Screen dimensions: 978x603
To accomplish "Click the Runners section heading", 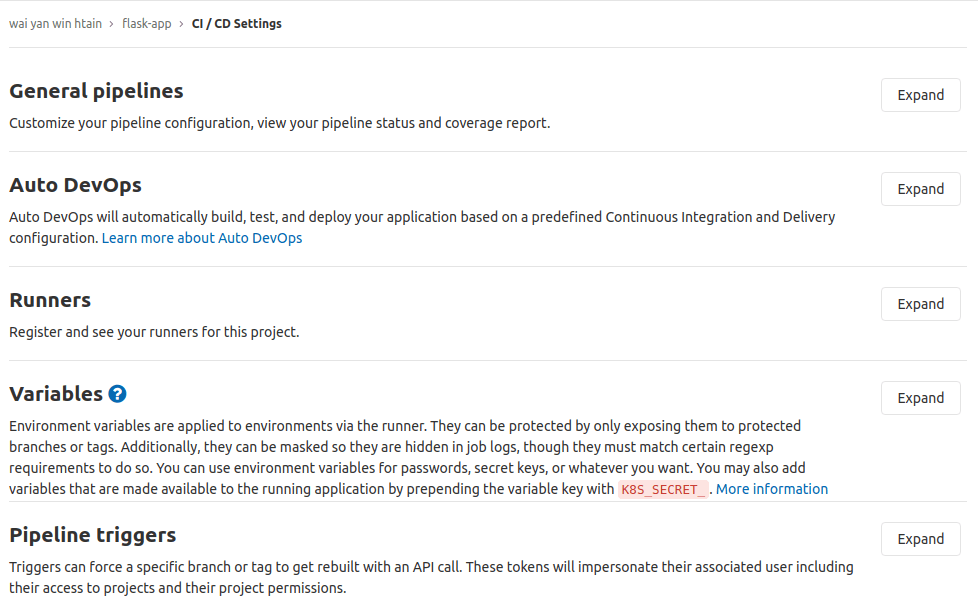I will click(x=50, y=300).
